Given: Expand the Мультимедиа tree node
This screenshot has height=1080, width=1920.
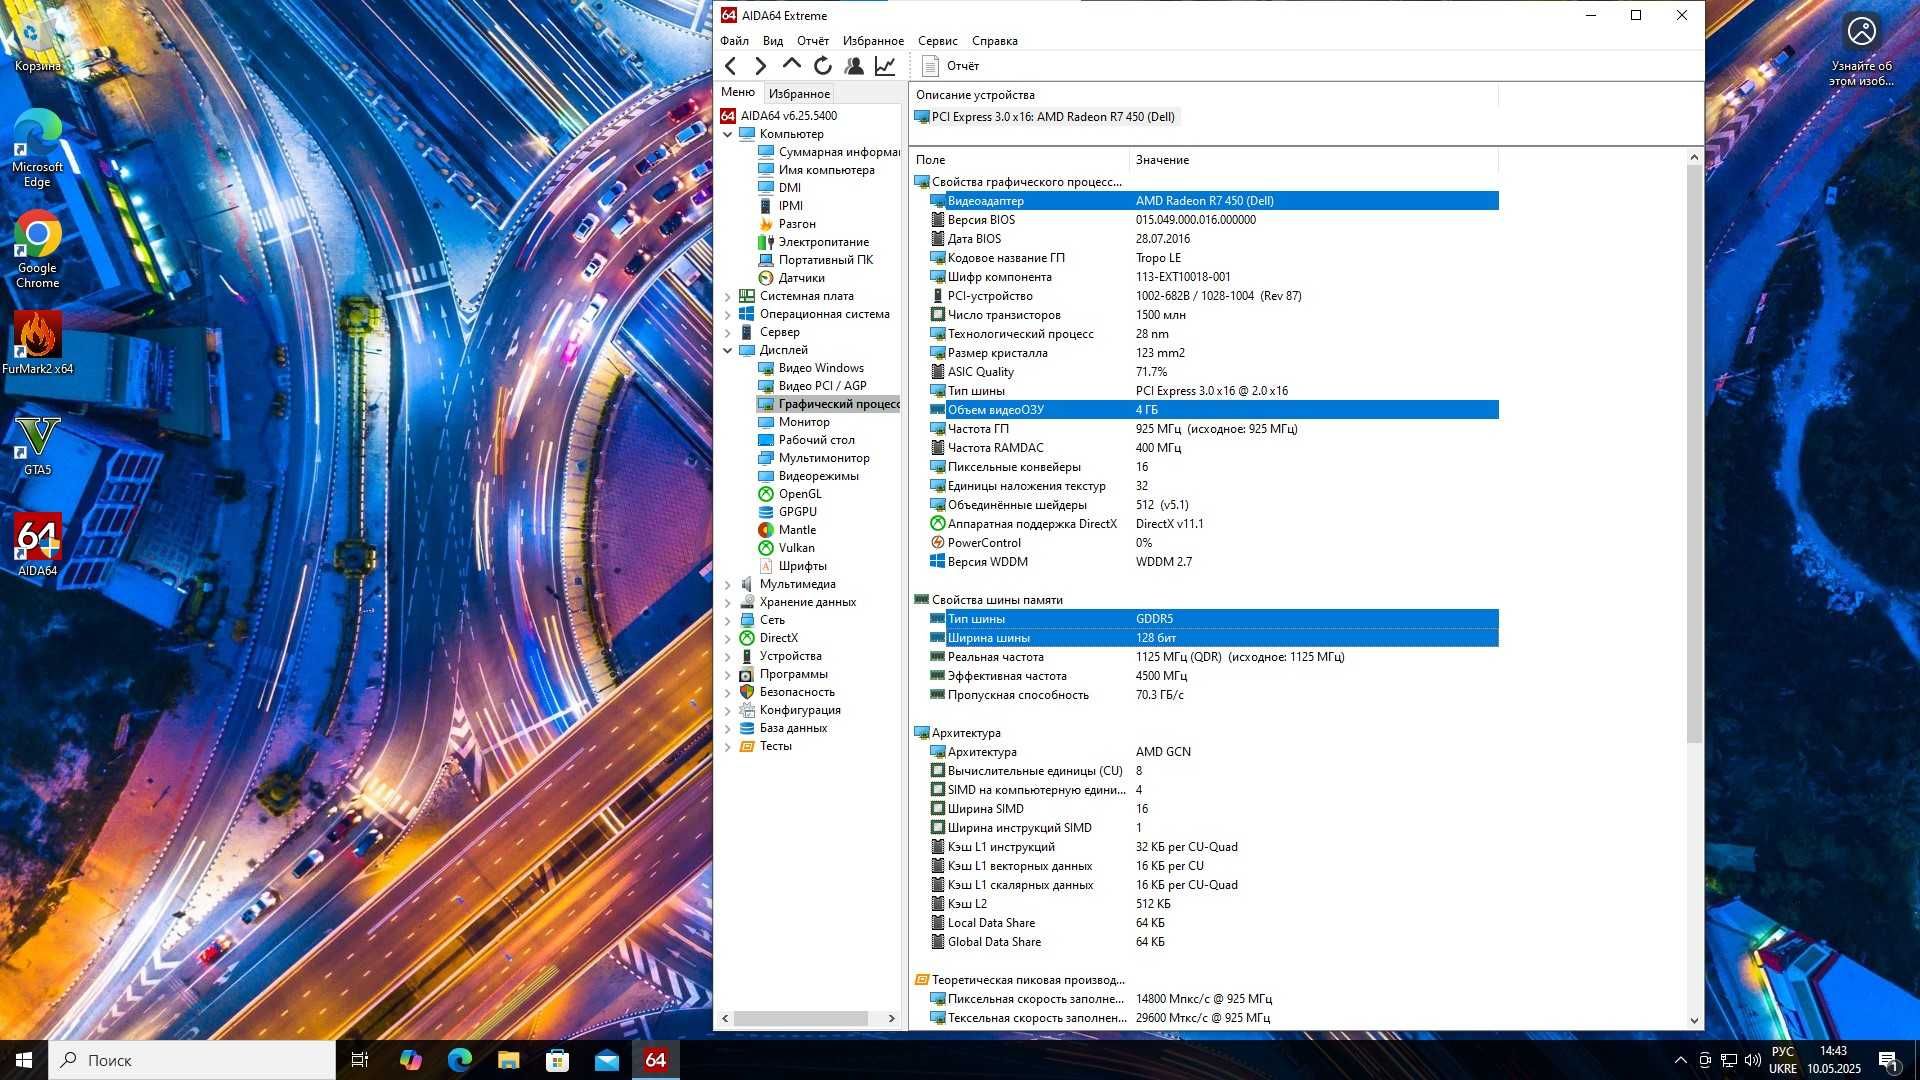Looking at the screenshot, I should point(728,584).
